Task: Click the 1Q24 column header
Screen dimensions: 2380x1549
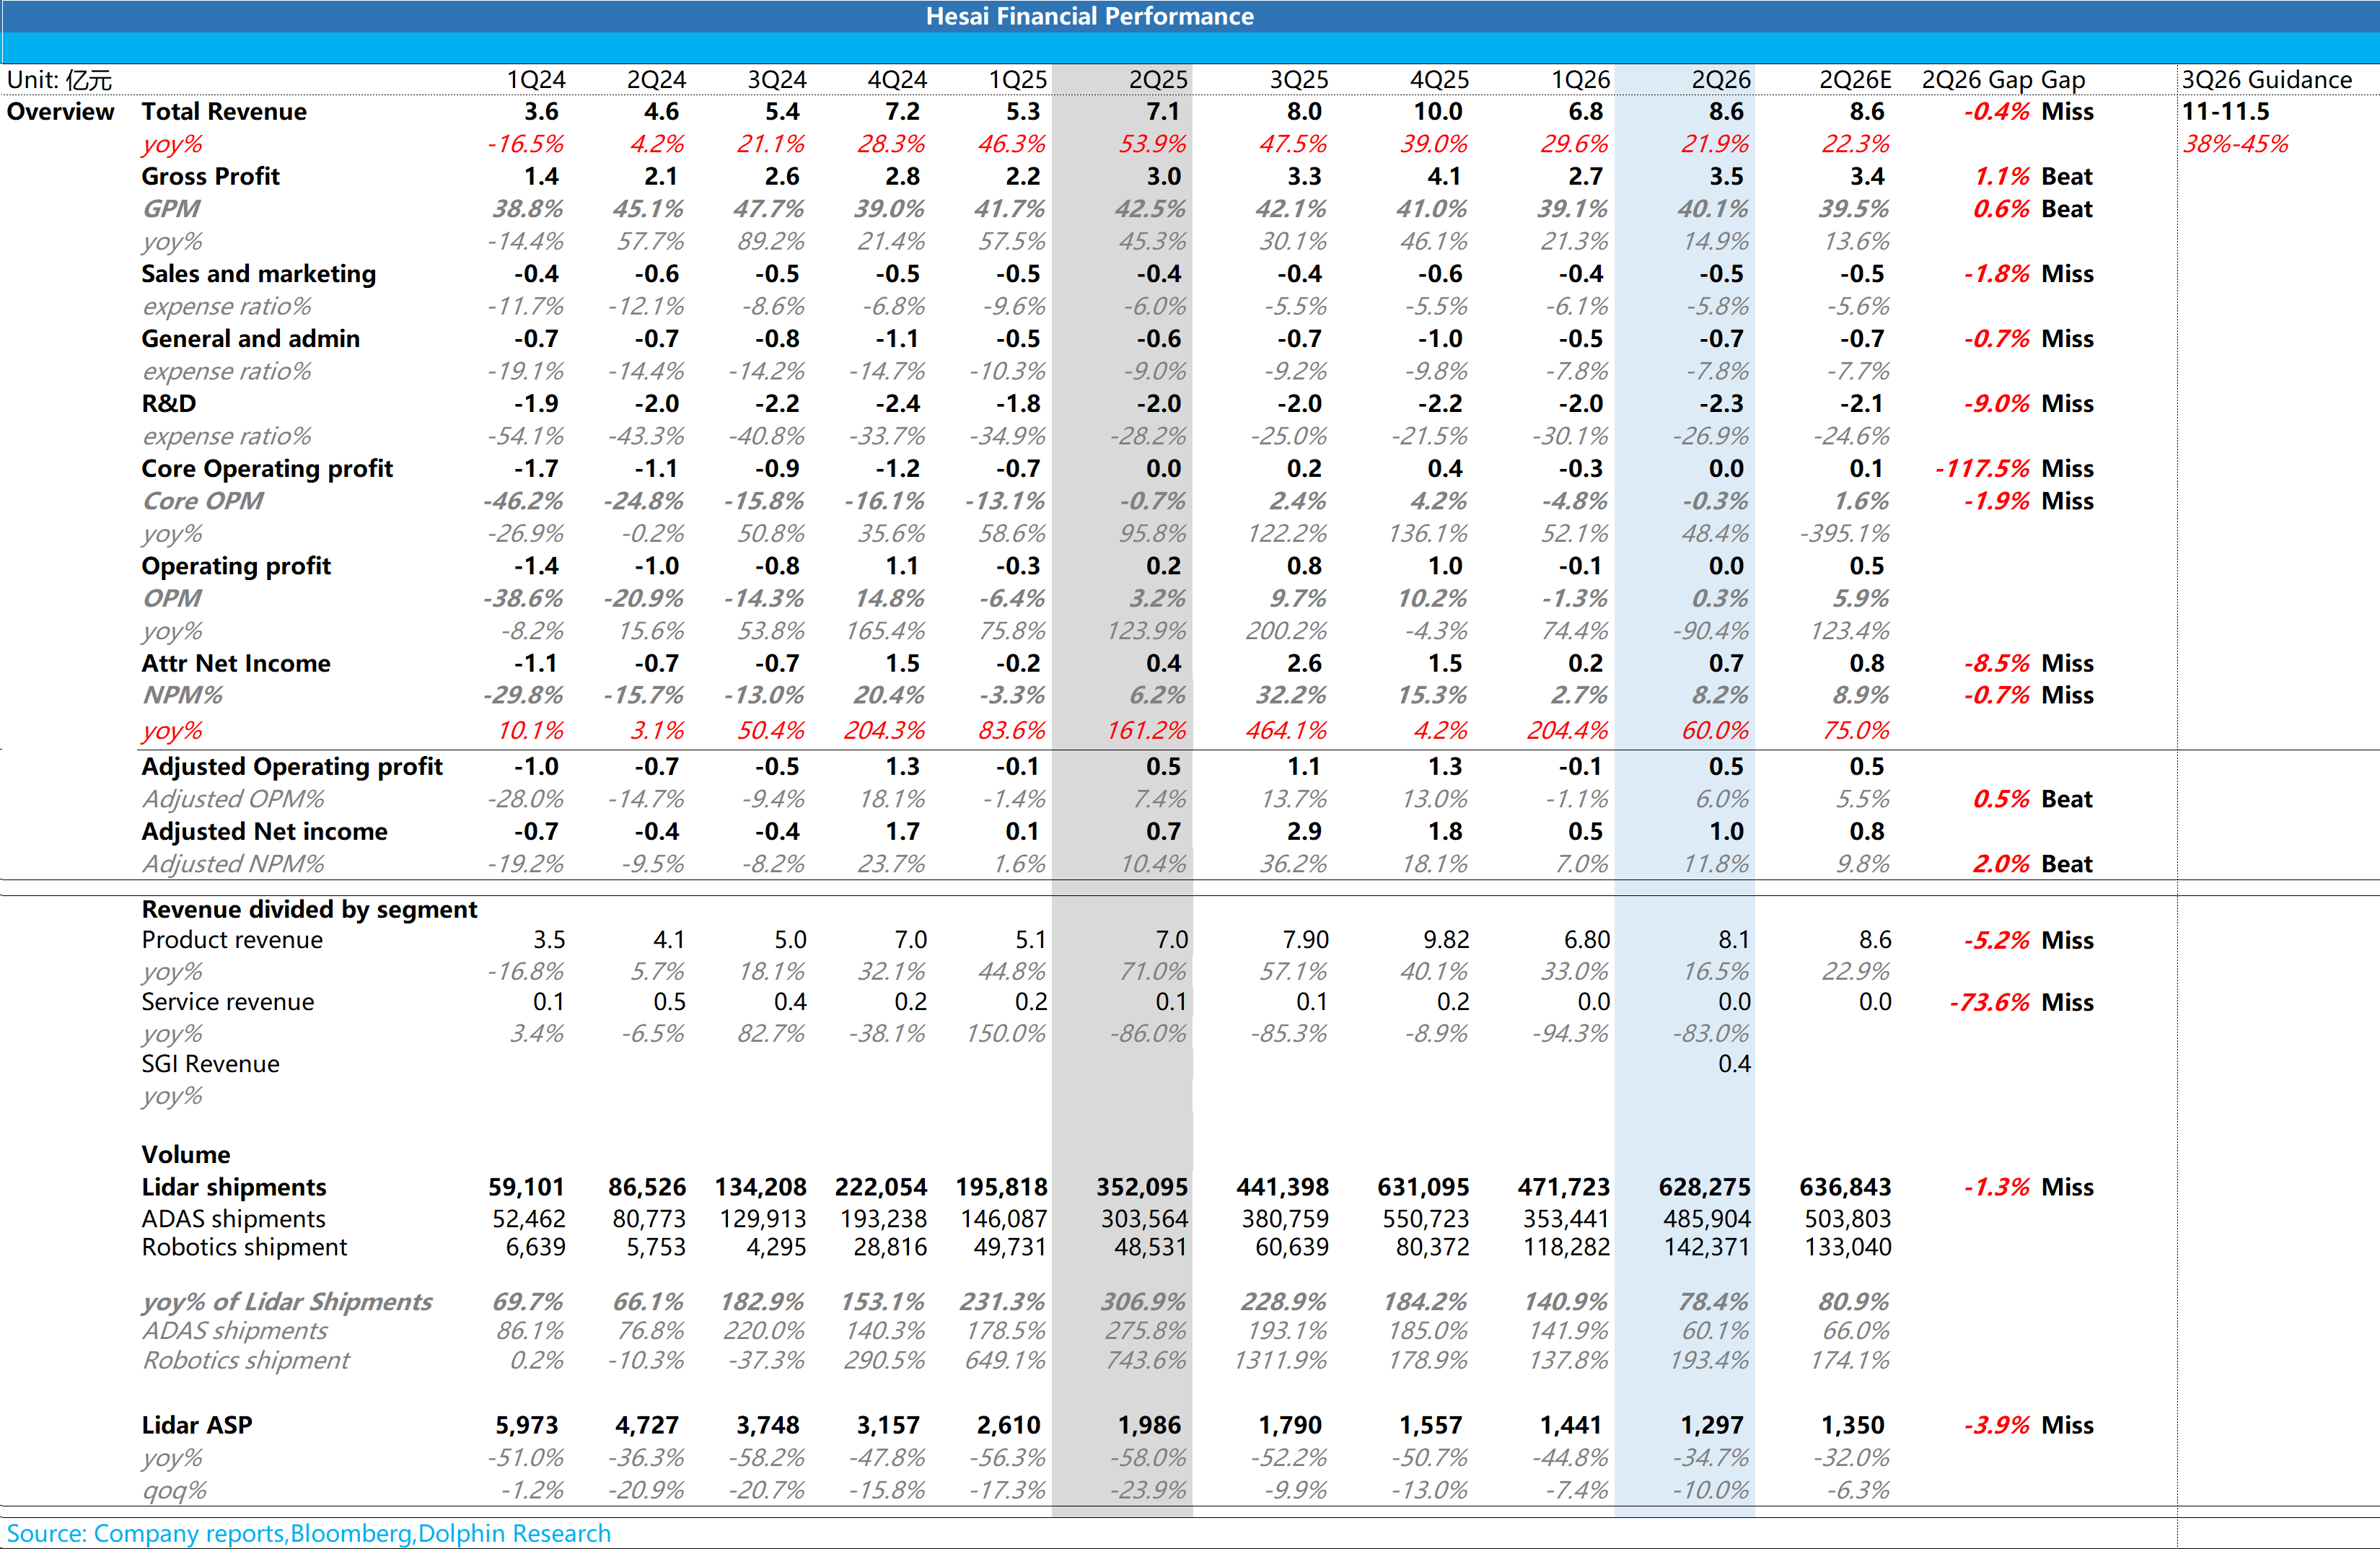Action: click(x=536, y=80)
